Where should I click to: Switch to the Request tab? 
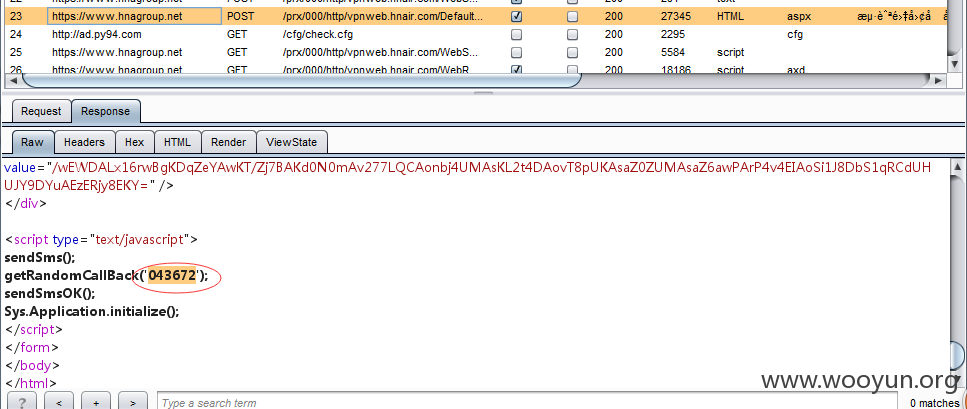pos(41,112)
